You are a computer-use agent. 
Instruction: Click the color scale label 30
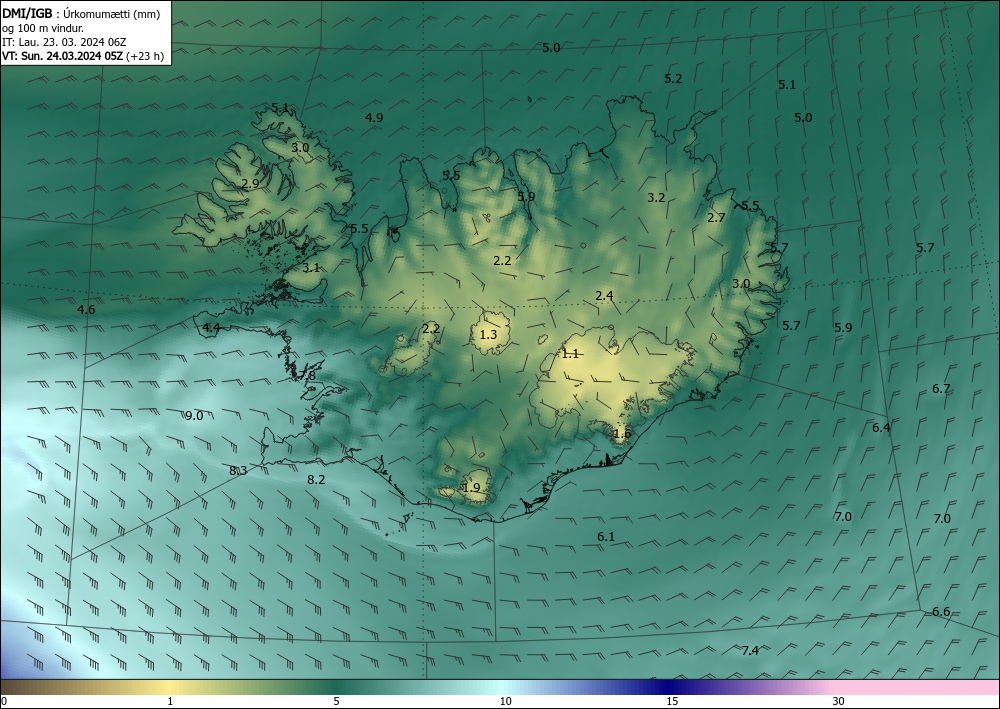tap(839, 701)
